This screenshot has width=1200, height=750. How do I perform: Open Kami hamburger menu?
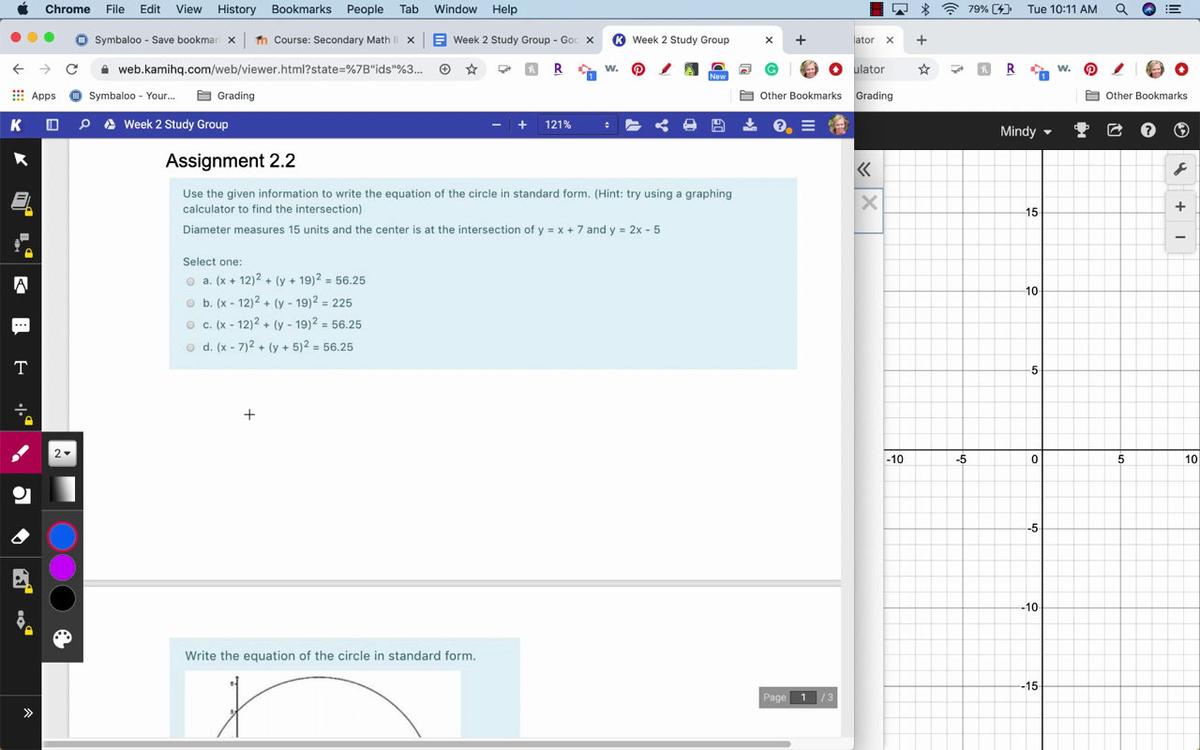[808, 125]
